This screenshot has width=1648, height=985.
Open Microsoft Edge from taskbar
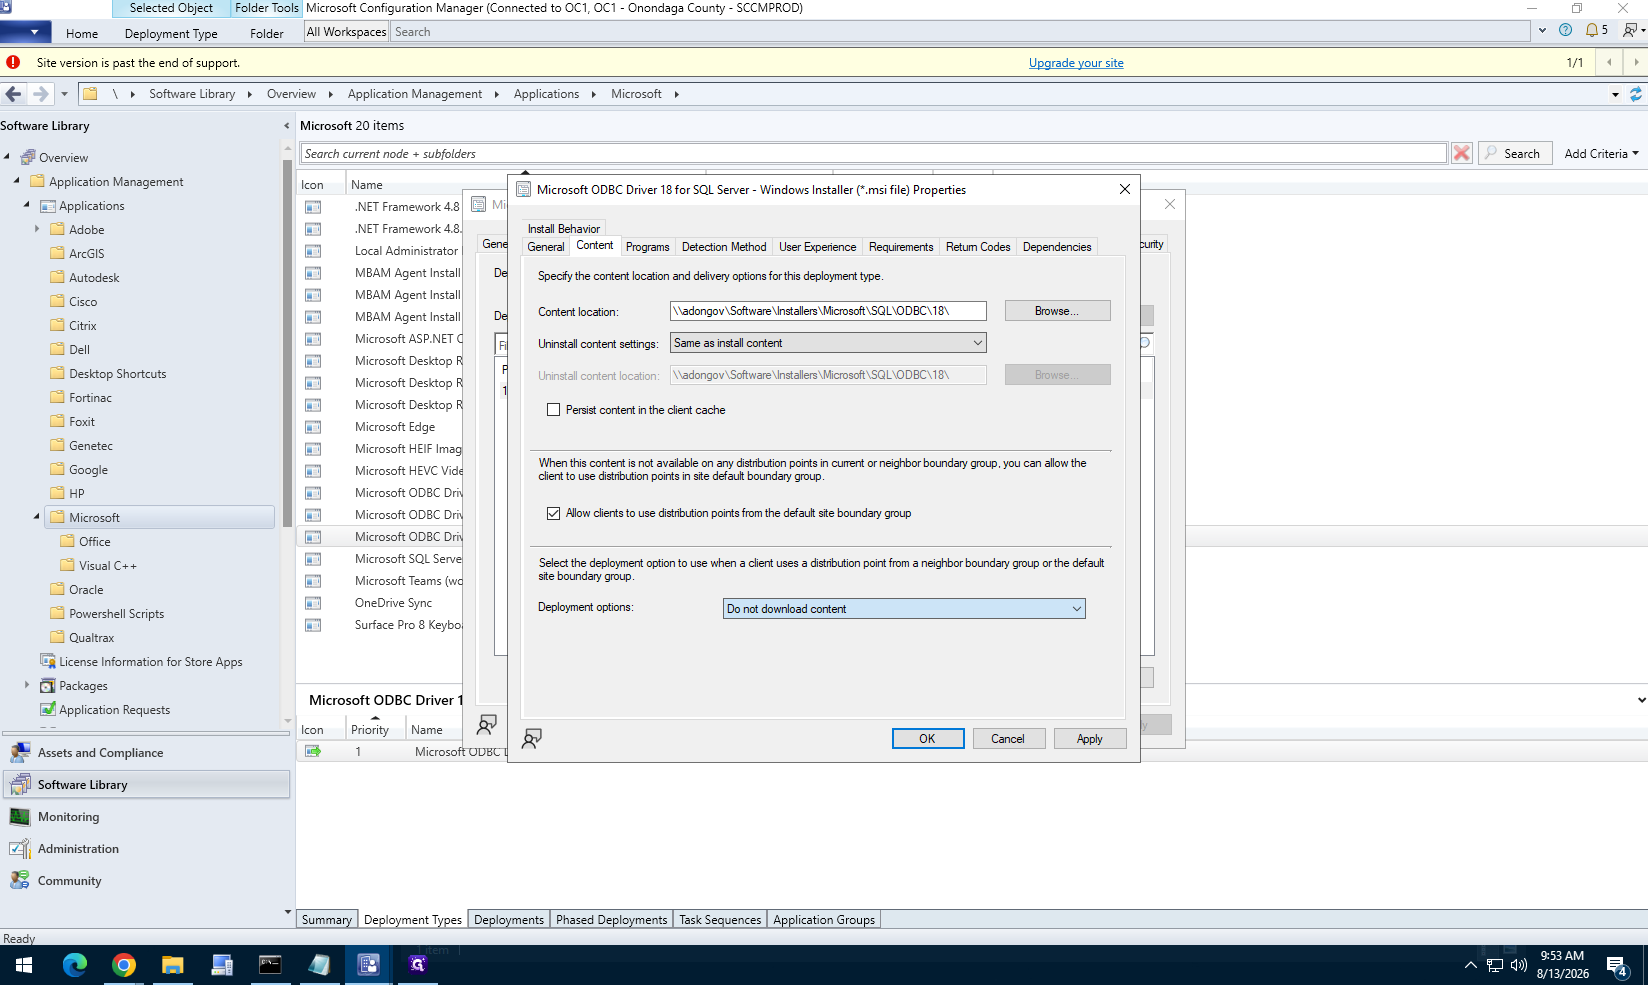(x=75, y=965)
